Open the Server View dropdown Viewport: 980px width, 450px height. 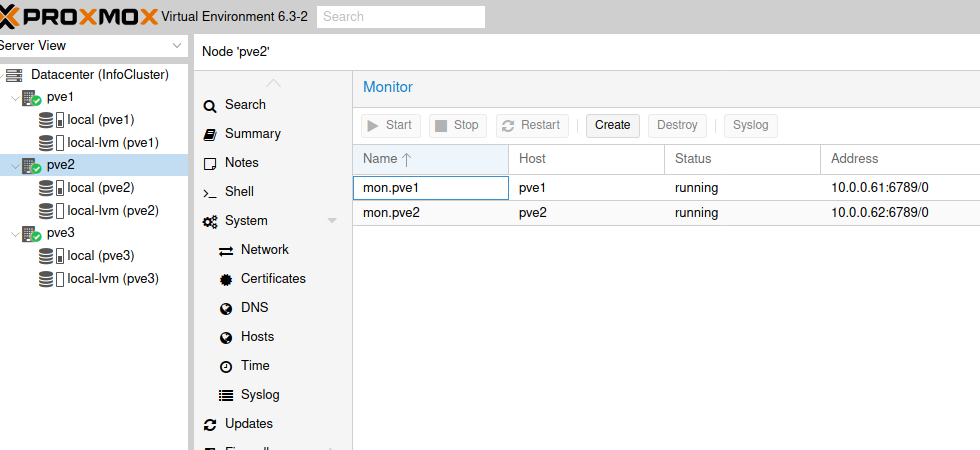(x=176, y=46)
